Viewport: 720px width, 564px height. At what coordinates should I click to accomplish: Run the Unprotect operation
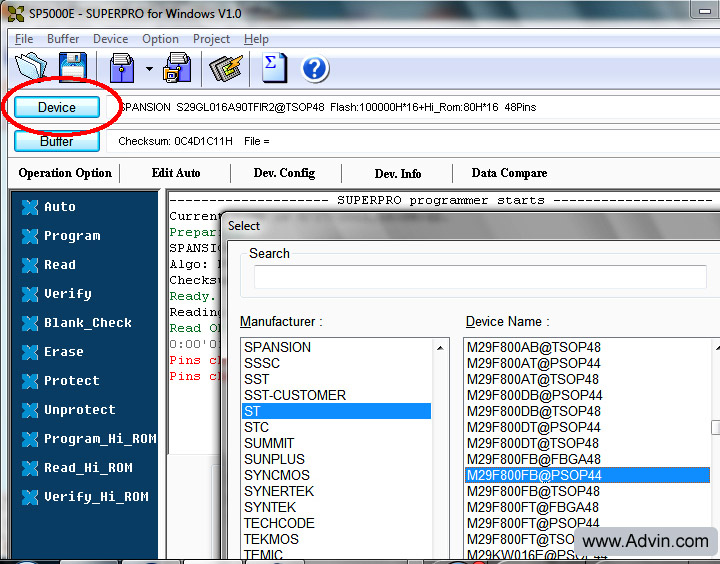[68, 410]
